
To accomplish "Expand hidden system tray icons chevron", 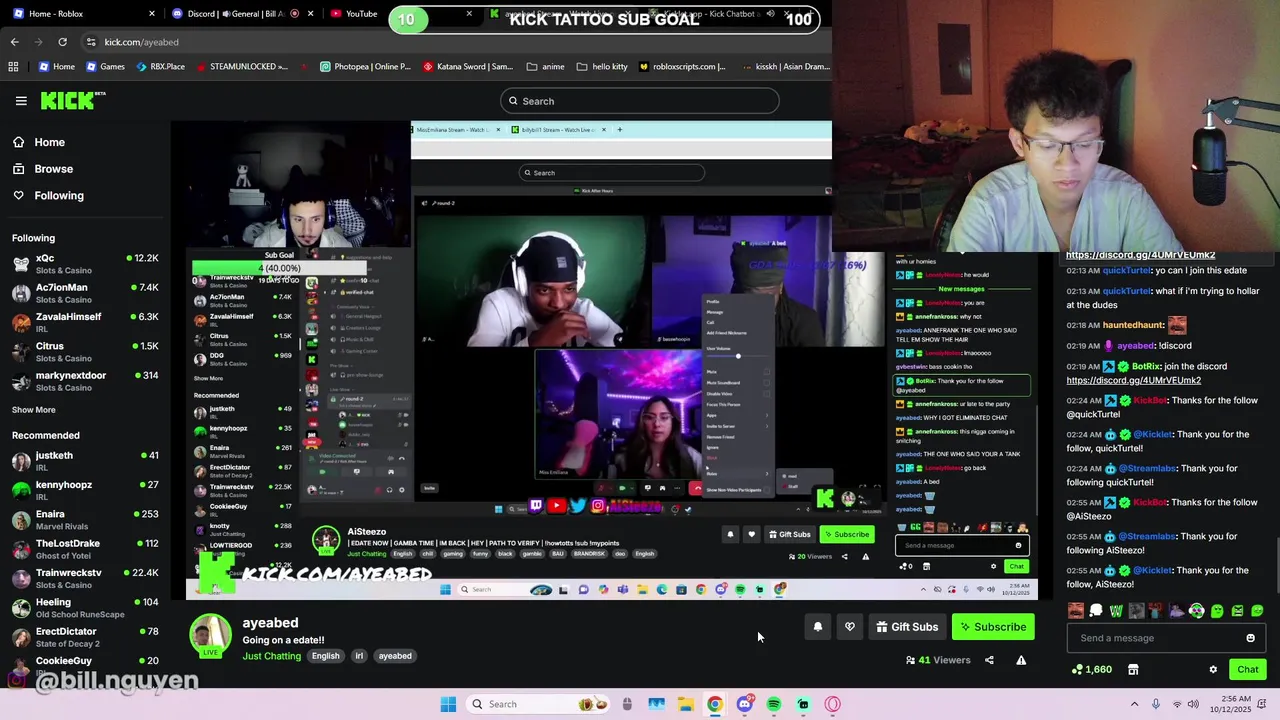I will pos(1134,704).
